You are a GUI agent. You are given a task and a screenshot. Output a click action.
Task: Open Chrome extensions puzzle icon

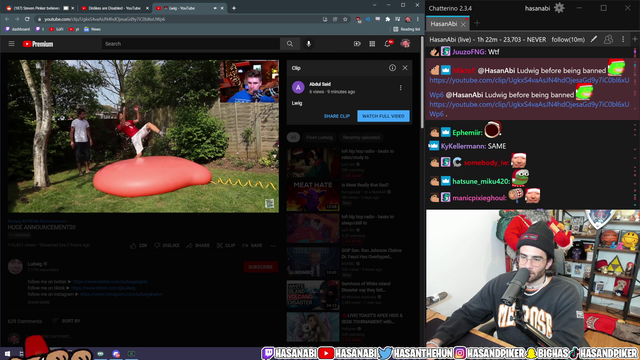click(x=387, y=19)
